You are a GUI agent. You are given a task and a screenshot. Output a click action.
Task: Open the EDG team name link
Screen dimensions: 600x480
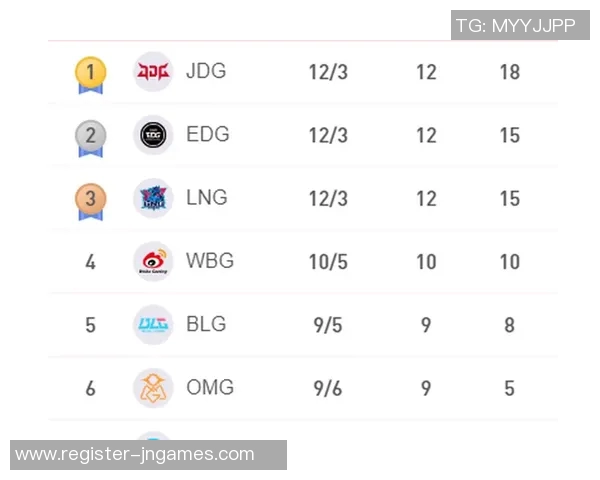207,135
